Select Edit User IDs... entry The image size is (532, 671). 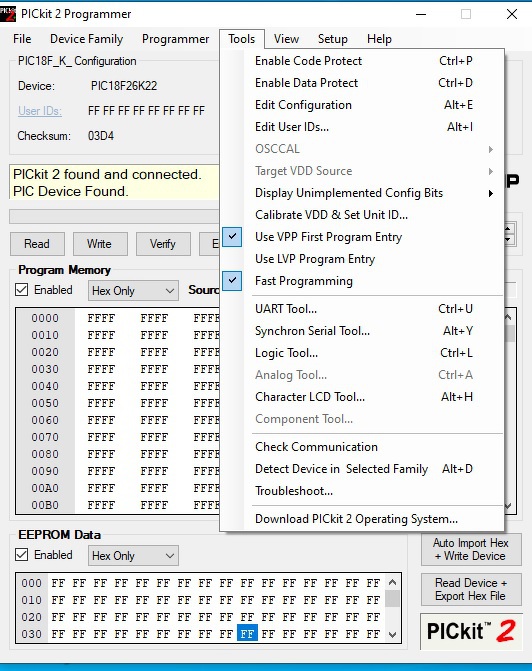point(362,127)
